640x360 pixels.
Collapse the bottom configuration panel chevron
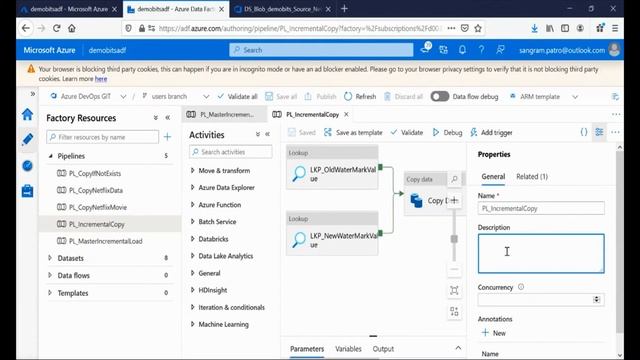pos(458,348)
